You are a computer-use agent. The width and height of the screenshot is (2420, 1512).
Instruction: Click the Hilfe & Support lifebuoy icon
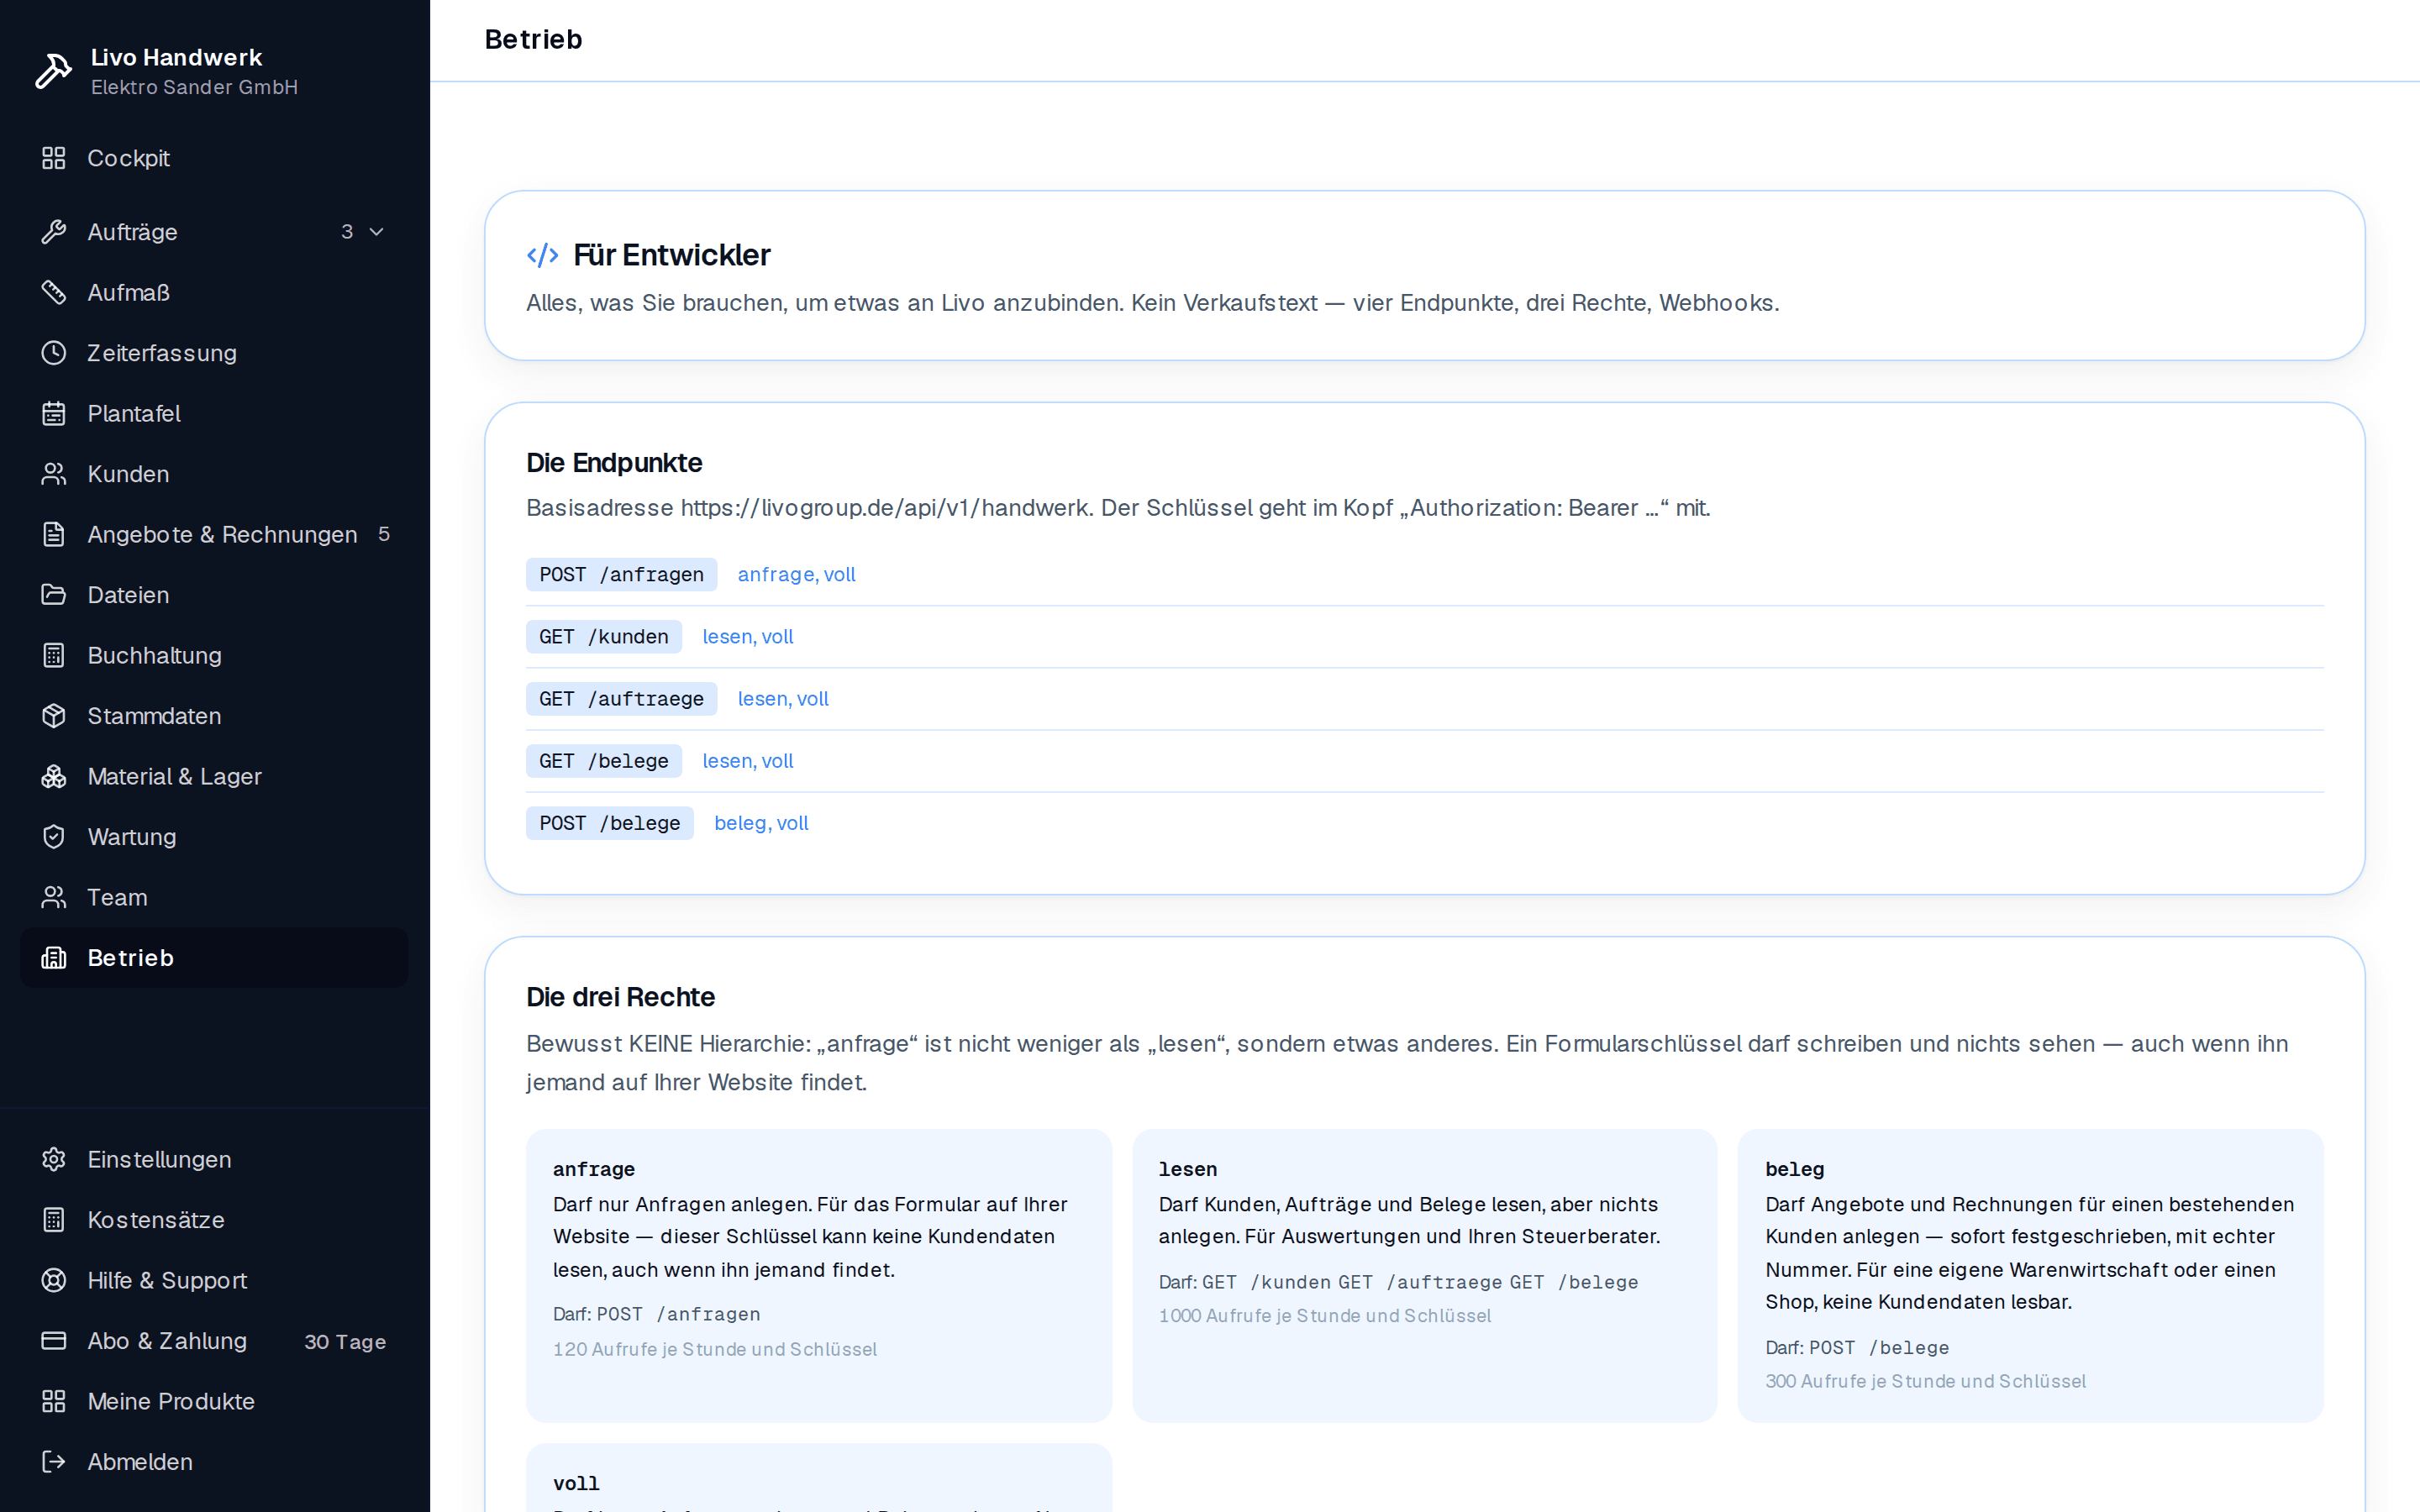[x=54, y=1280]
